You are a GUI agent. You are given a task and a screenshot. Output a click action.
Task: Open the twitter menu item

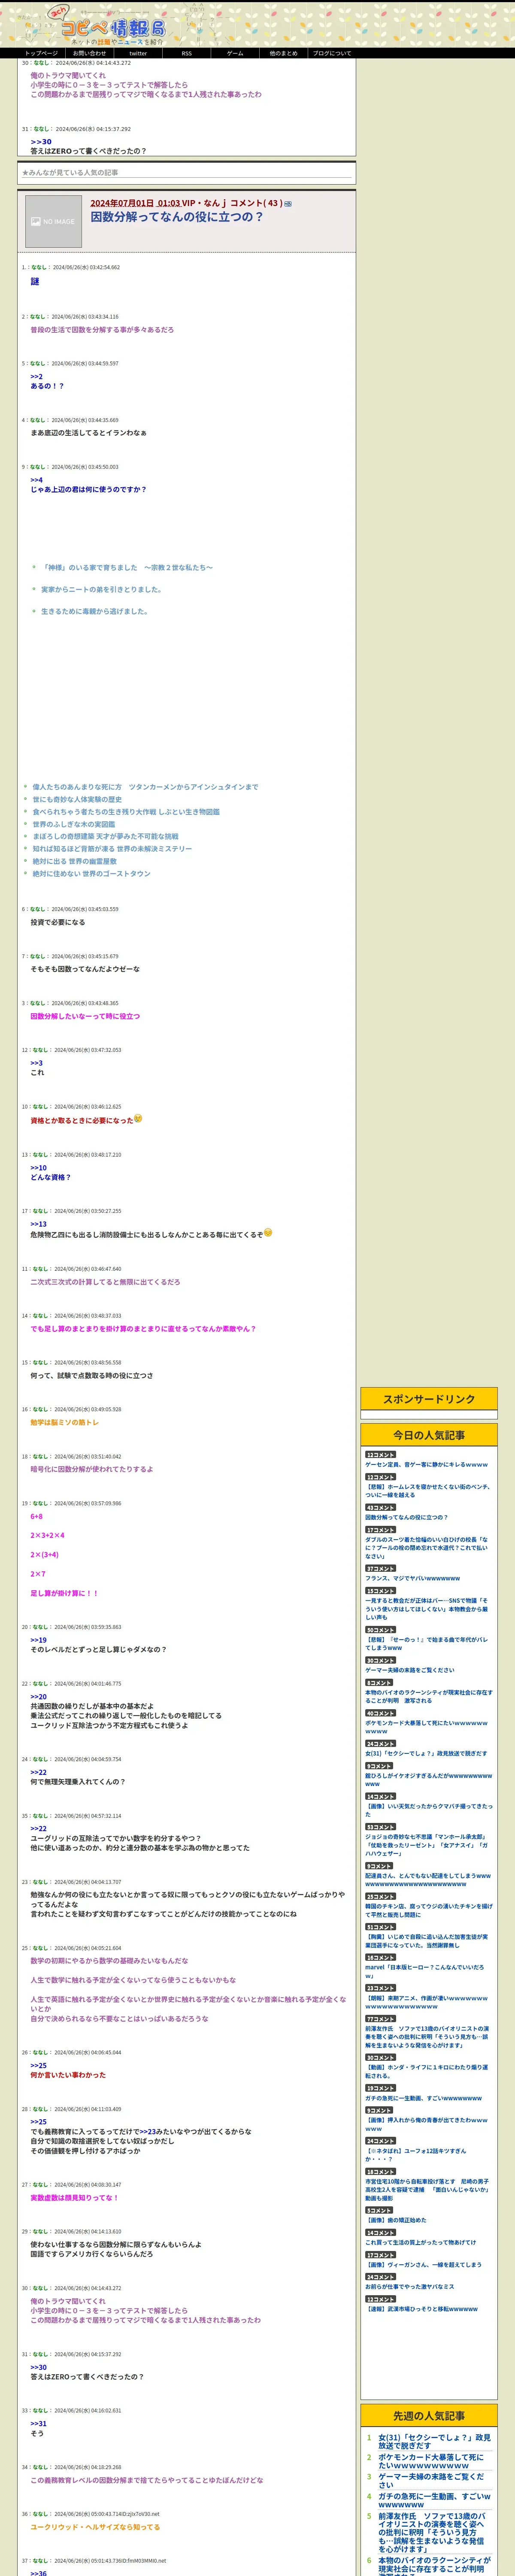pyautogui.click(x=138, y=53)
